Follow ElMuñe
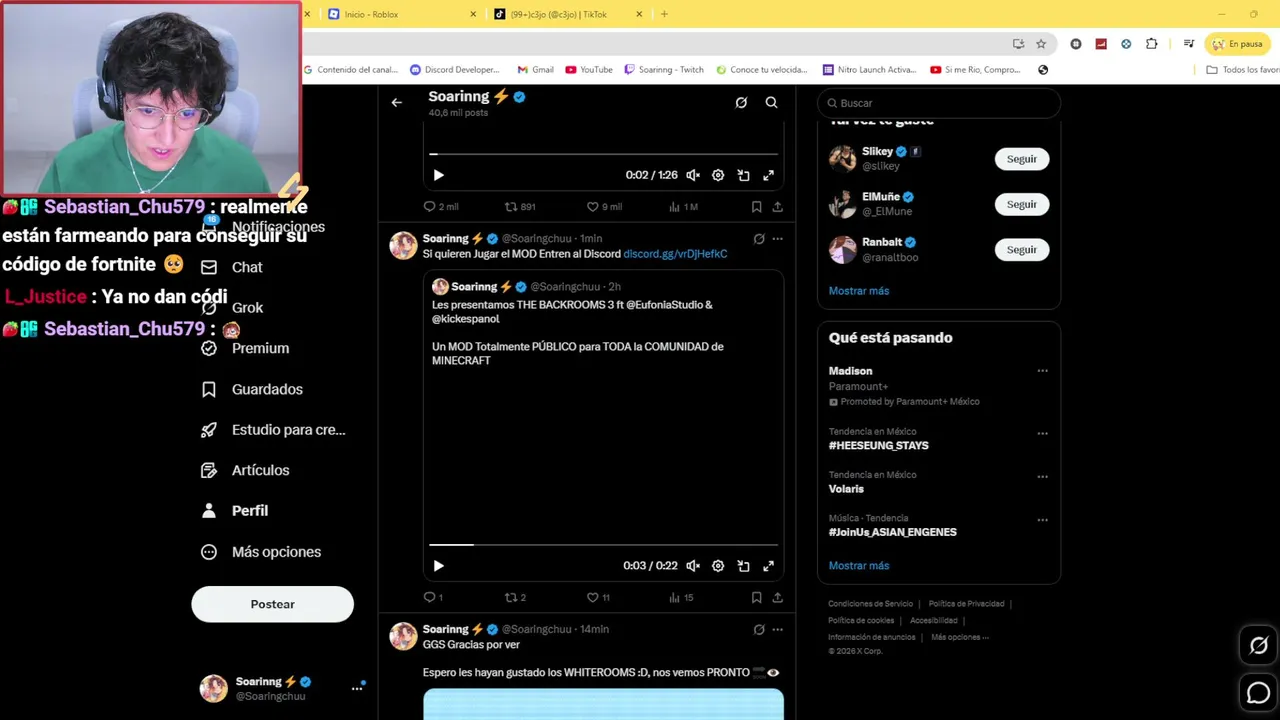This screenshot has height=720, width=1280. [x=1021, y=204]
